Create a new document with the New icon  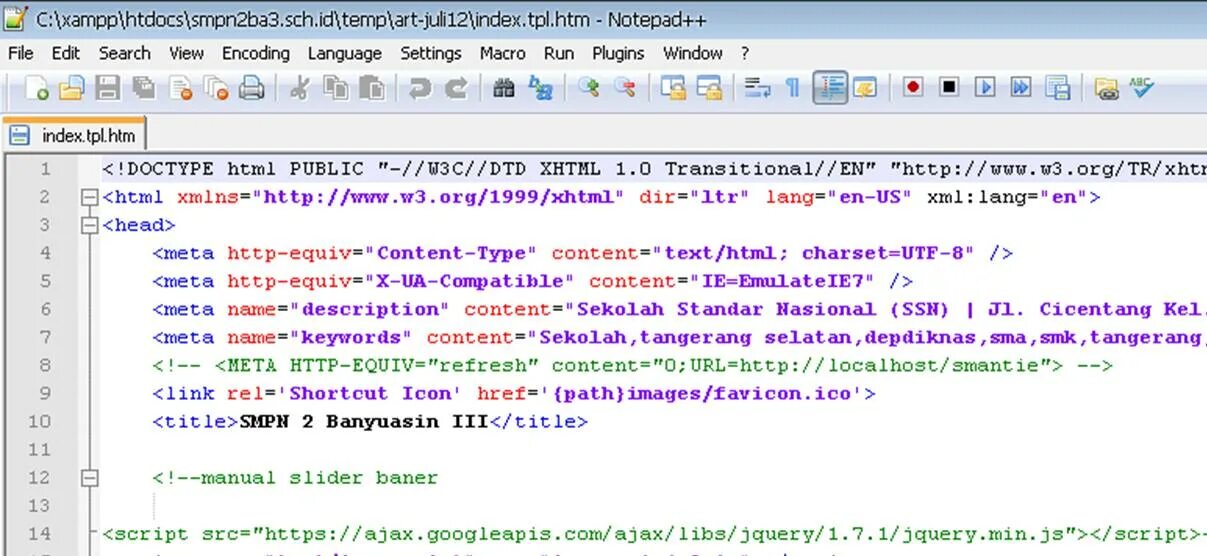[x=37, y=88]
